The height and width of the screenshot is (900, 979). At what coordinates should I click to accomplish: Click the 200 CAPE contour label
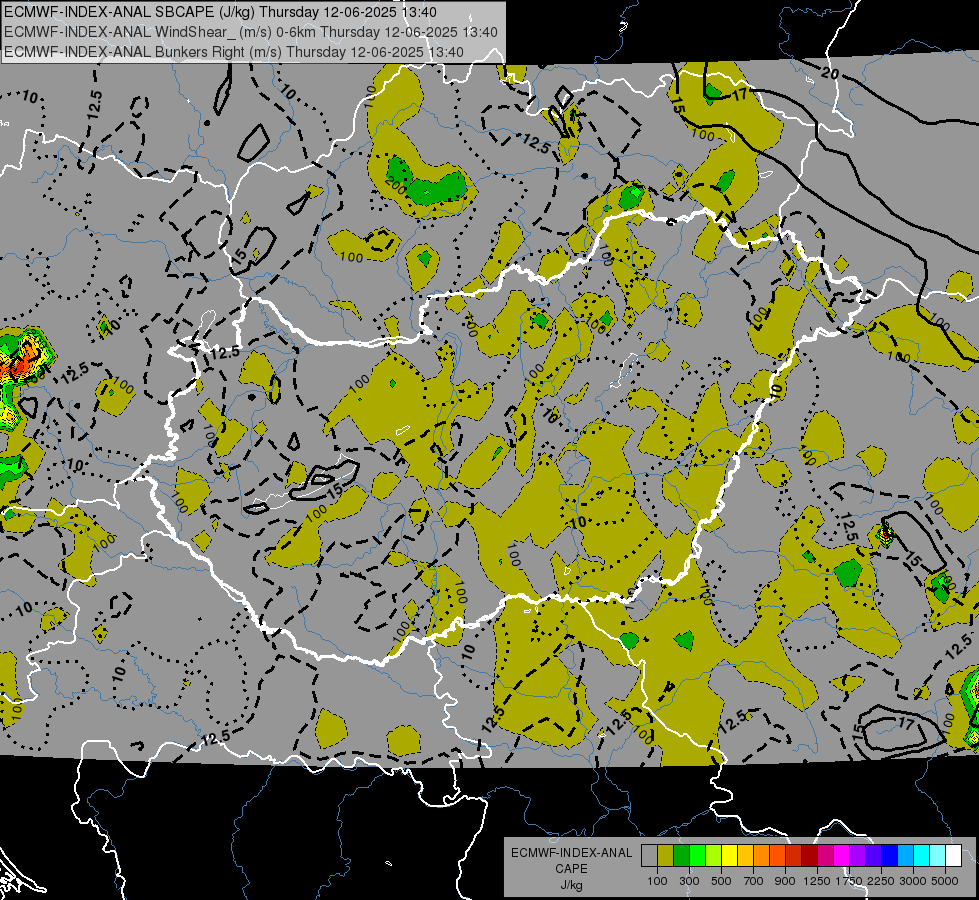[x=395, y=185]
